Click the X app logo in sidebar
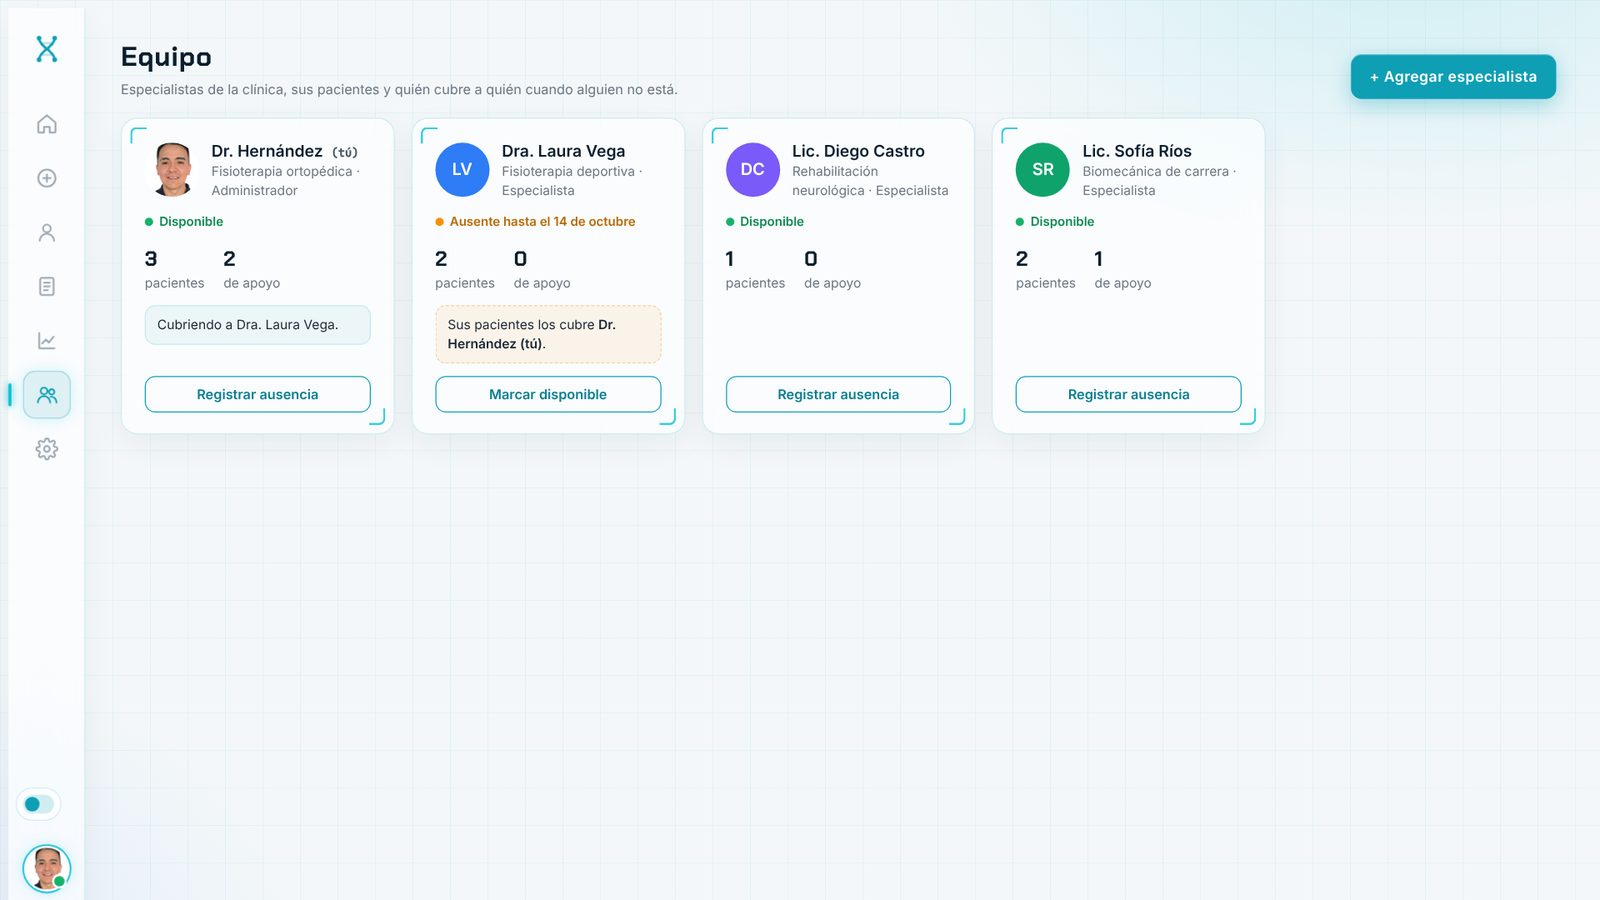The width and height of the screenshot is (1600, 900). [x=47, y=49]
